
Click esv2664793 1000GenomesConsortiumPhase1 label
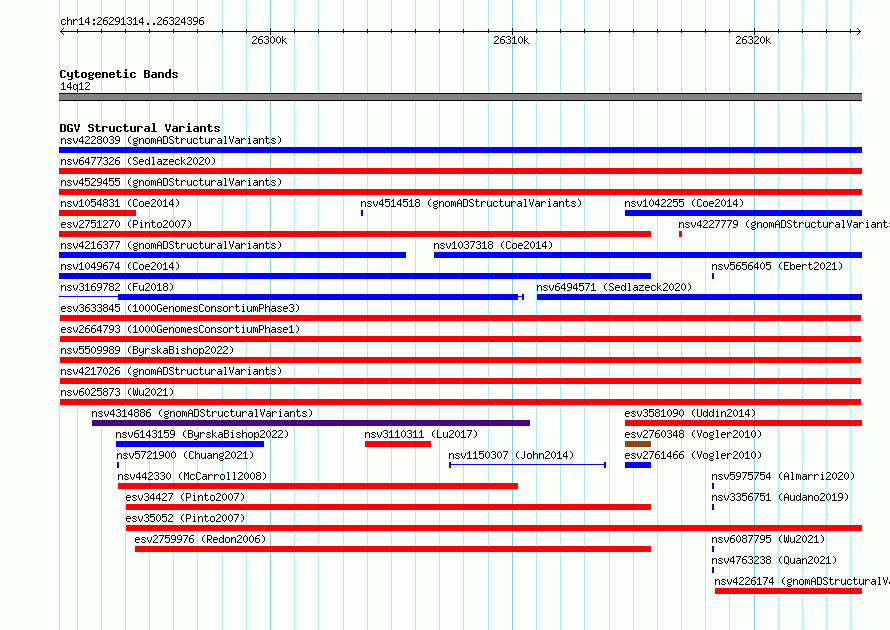coord(180,329)
